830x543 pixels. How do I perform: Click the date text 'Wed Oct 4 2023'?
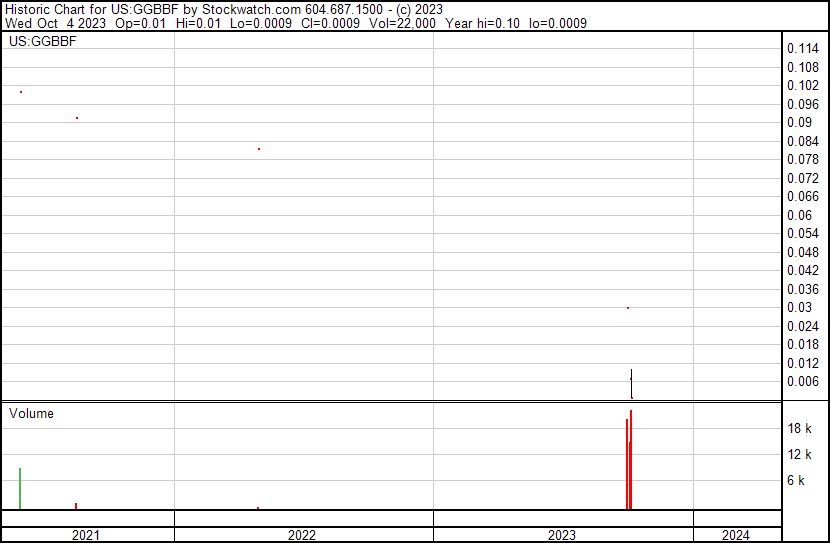point(56,23)
